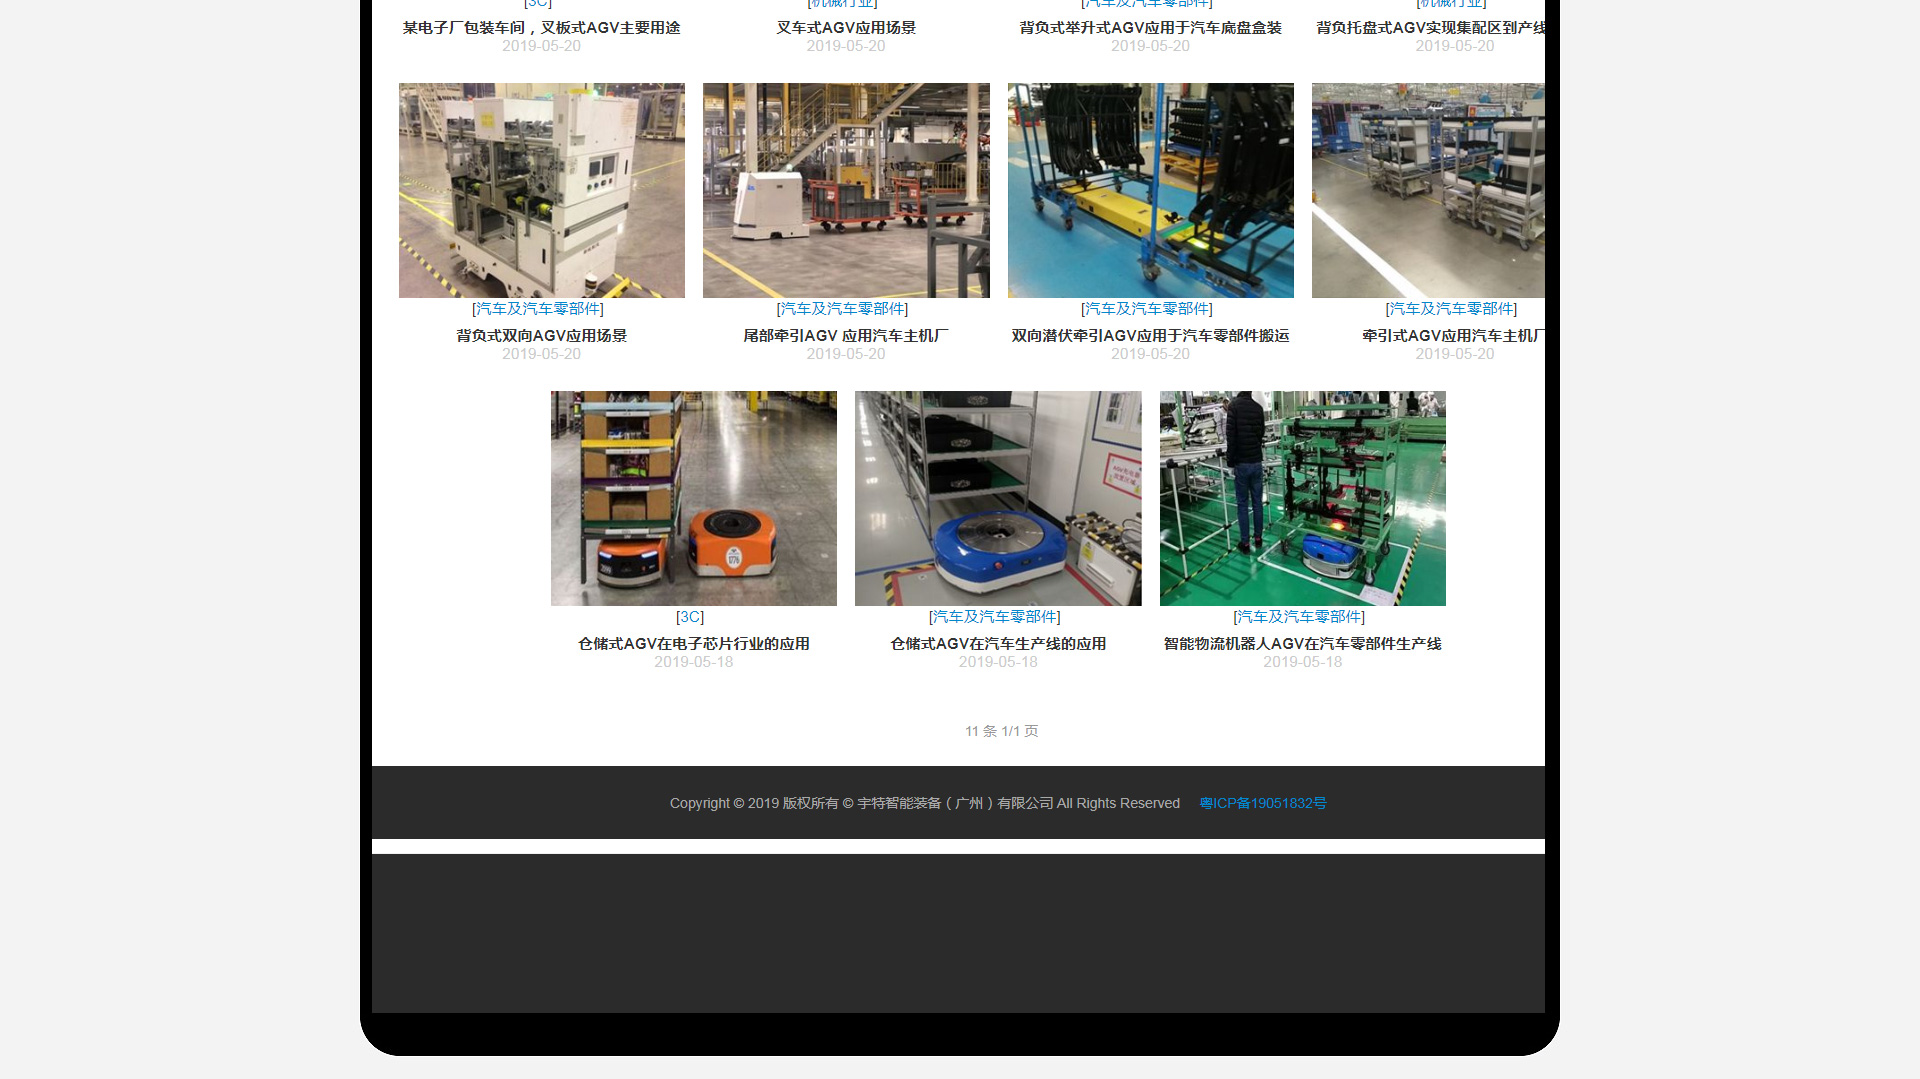Viewport: 1920px width, 1079px height.
Task: Click category tag above 尾部牵引AGV 应用汽车主机厂
Action: 842,309
